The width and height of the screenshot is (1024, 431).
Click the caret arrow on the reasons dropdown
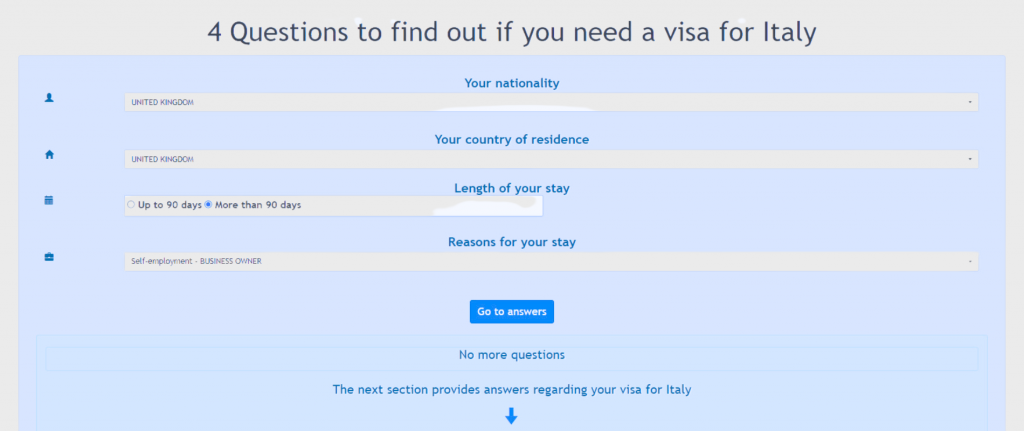(970, 262)
